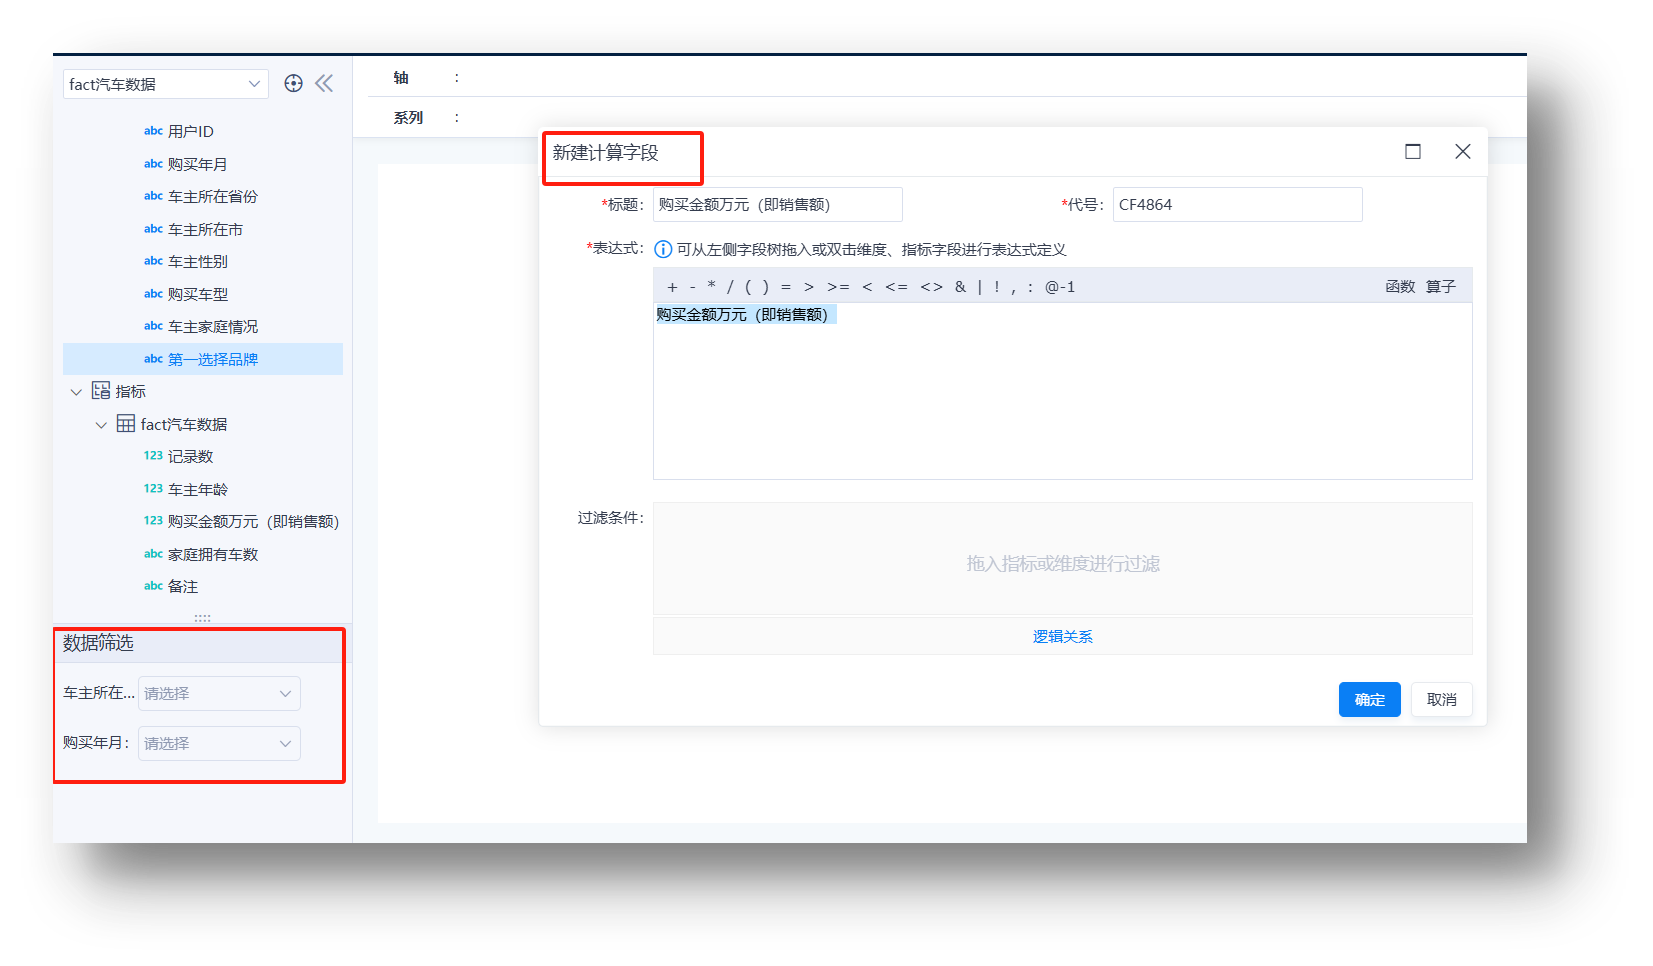The image size is (1653, 966).
Task: Open the fact汽车数据 dataset dropdown
Action: point(166,85)
